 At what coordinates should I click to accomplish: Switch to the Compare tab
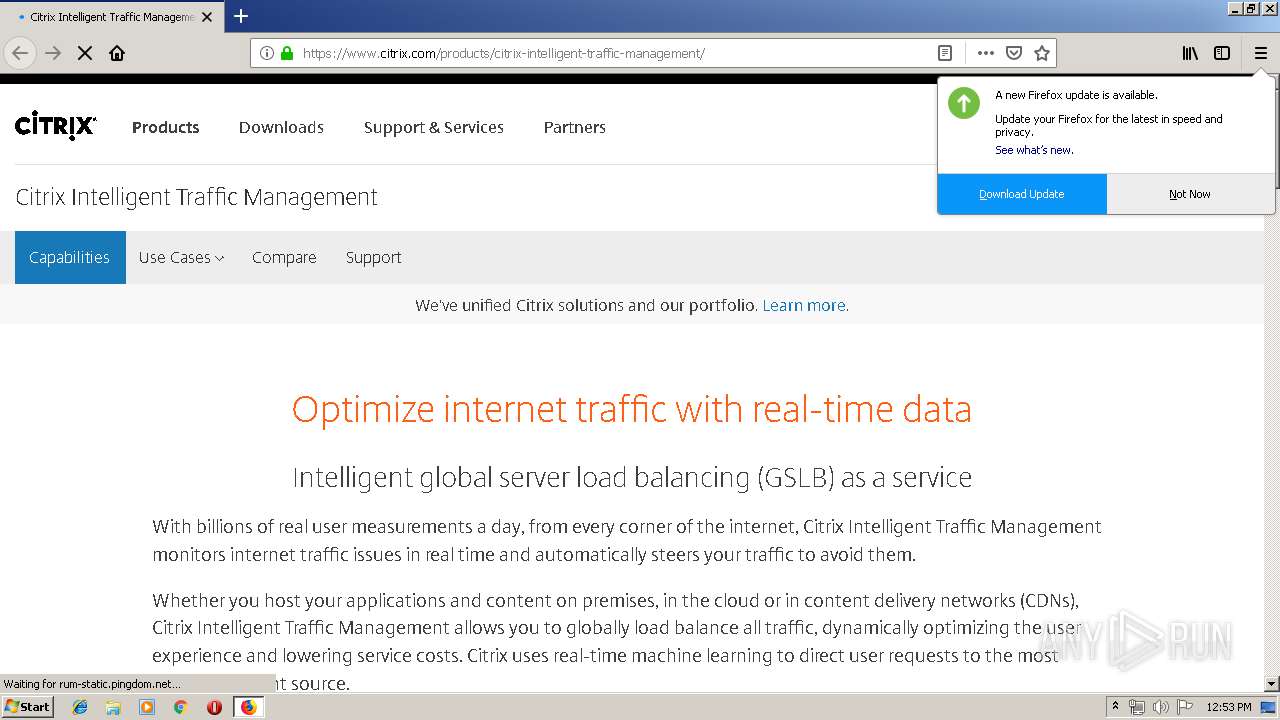(284, 257)
